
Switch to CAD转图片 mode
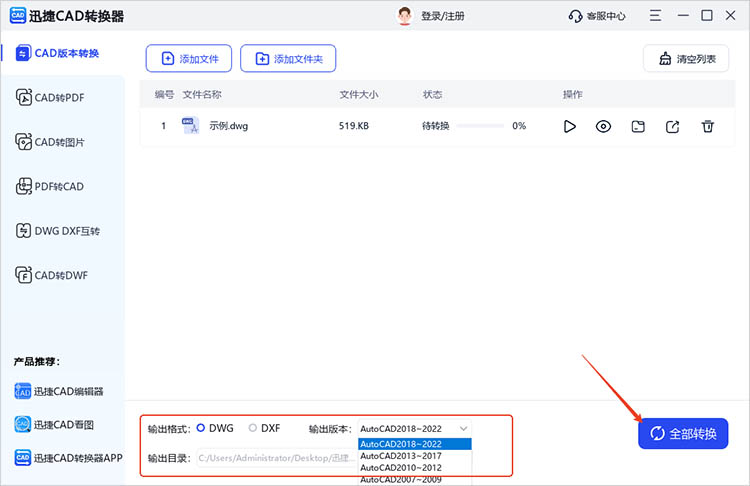[50, 142]
